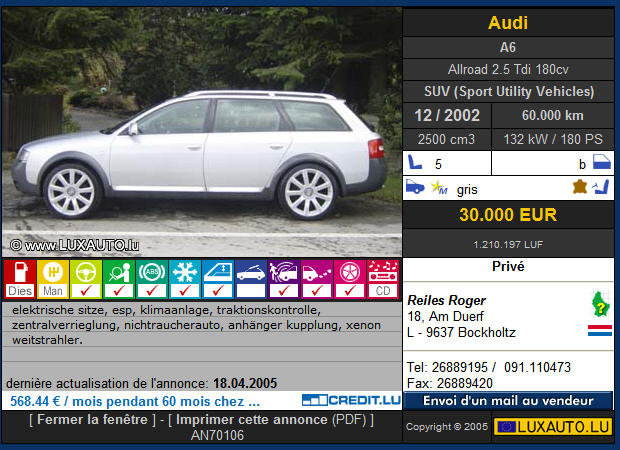Click the air conditioning snowflake icon
The image size is (620, 450).
[x=185, y=272]
